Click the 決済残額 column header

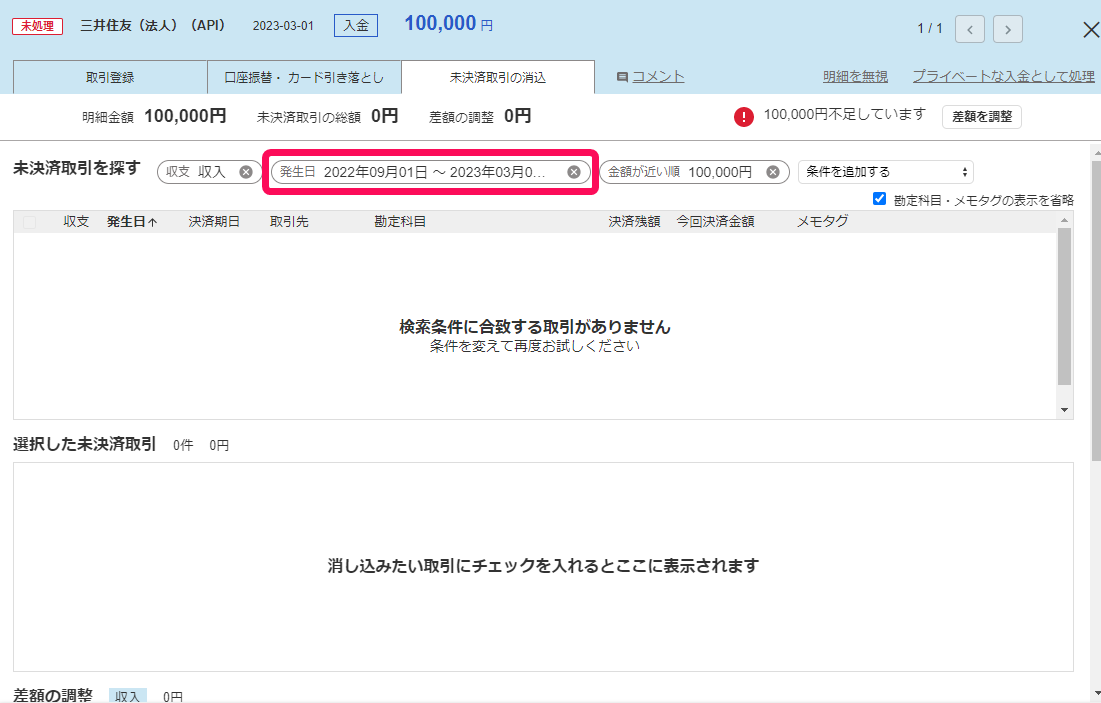634,222
